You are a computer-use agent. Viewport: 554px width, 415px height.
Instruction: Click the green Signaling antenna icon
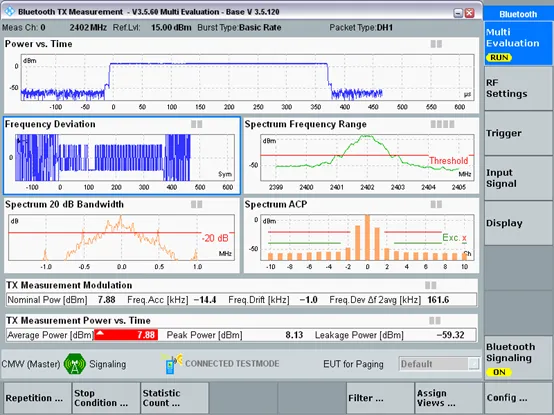75,364
